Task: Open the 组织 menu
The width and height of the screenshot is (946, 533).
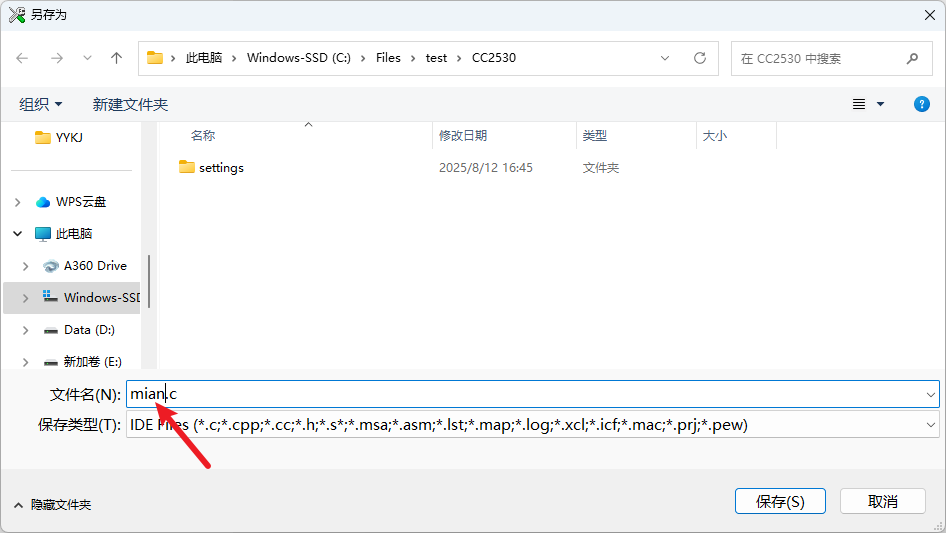Action: tap(40, 104)
